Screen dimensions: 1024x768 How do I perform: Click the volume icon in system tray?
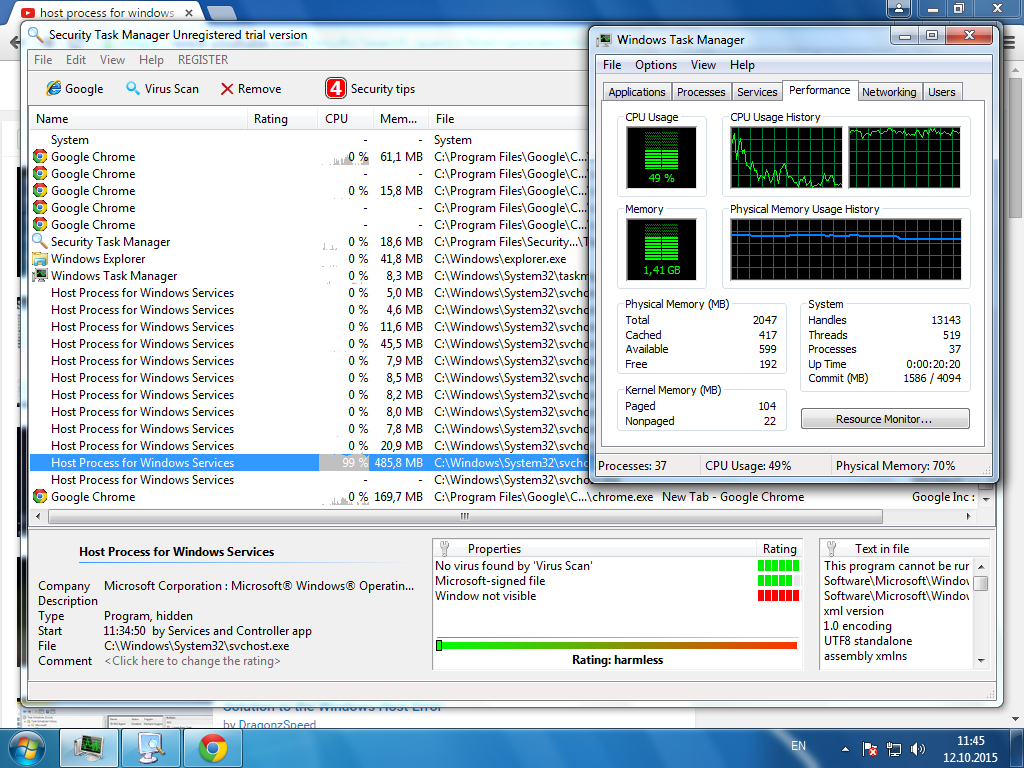[918, 749]
